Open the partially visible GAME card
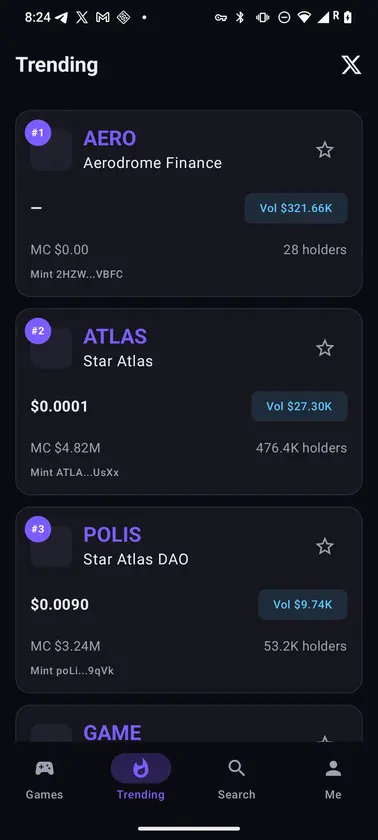The image size is (378, 840). tap(189, 724)
